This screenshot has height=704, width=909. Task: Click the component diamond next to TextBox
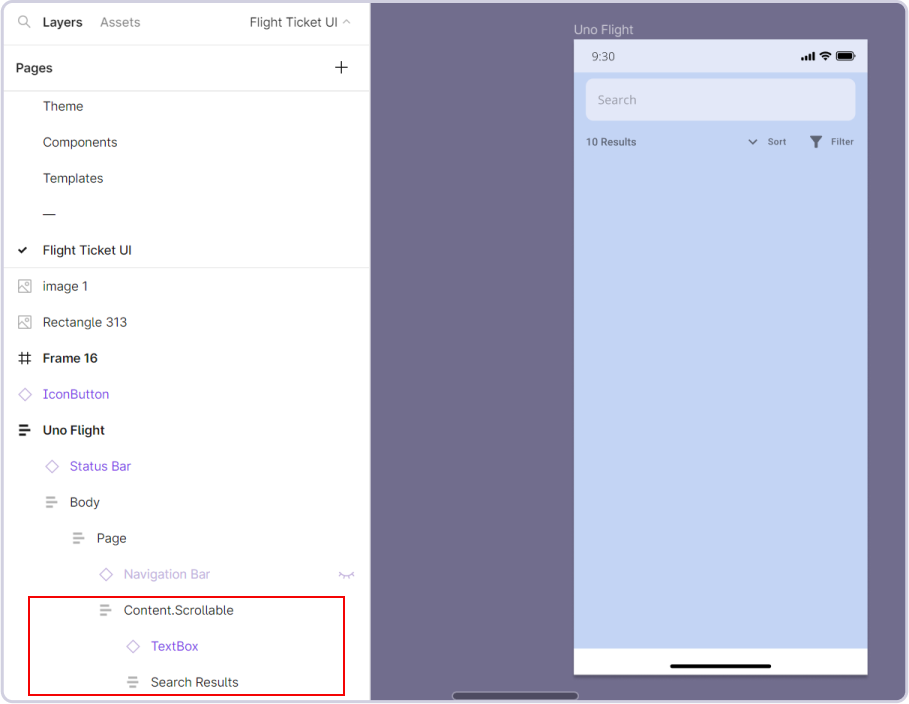[x=133, y=646]
